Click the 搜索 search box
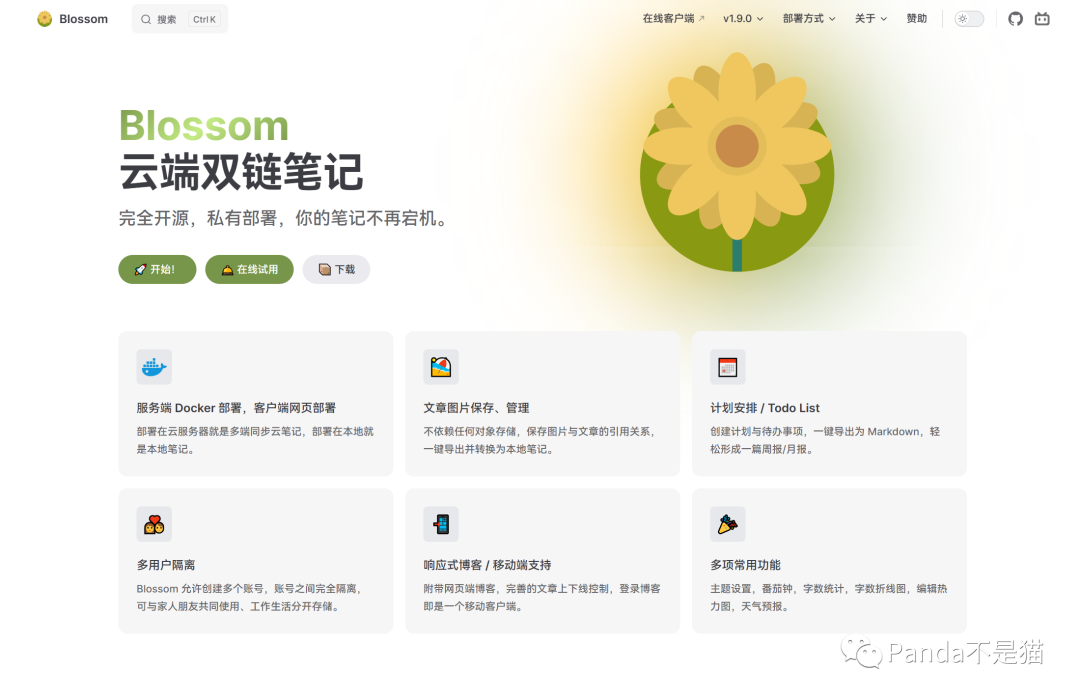The width and height of the screenshot is (1080, 700). pyautogui.click(x=180, y=19)
